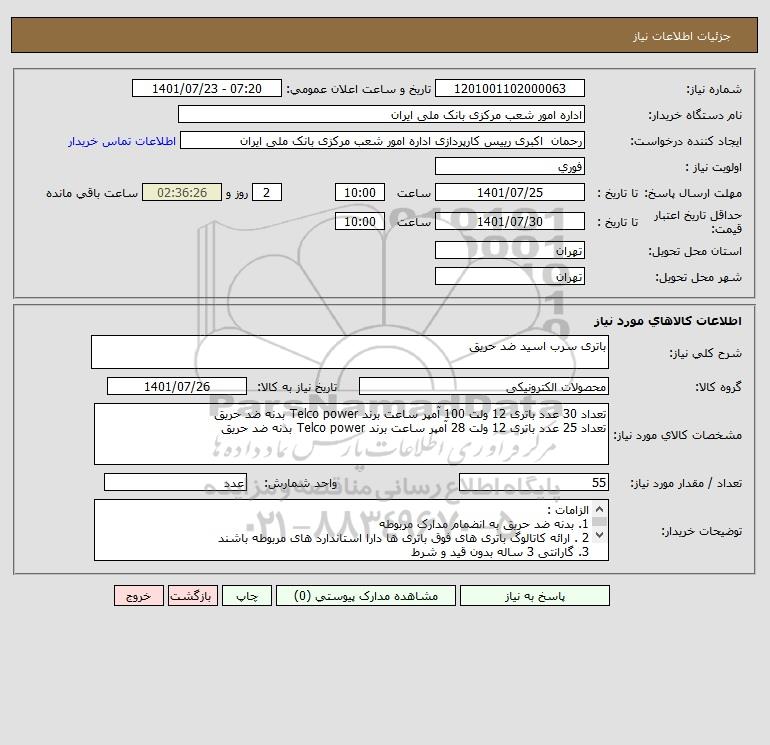The image size is (770, 745).
Task: Click the line about 100 آمپر ساعت battery
Action: tap(410, 414)
